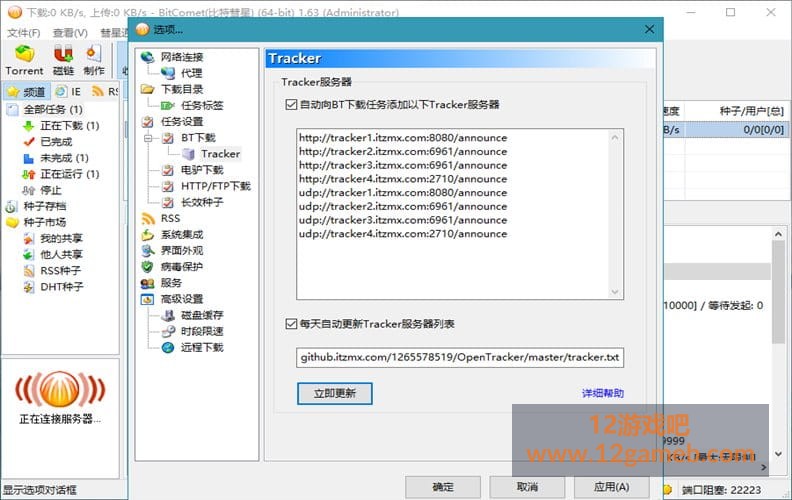Image resolution: width=792 pixels, height=500 pixels.
Task: Select 我的共享 in sidebar
Action: tap(61, 238)
